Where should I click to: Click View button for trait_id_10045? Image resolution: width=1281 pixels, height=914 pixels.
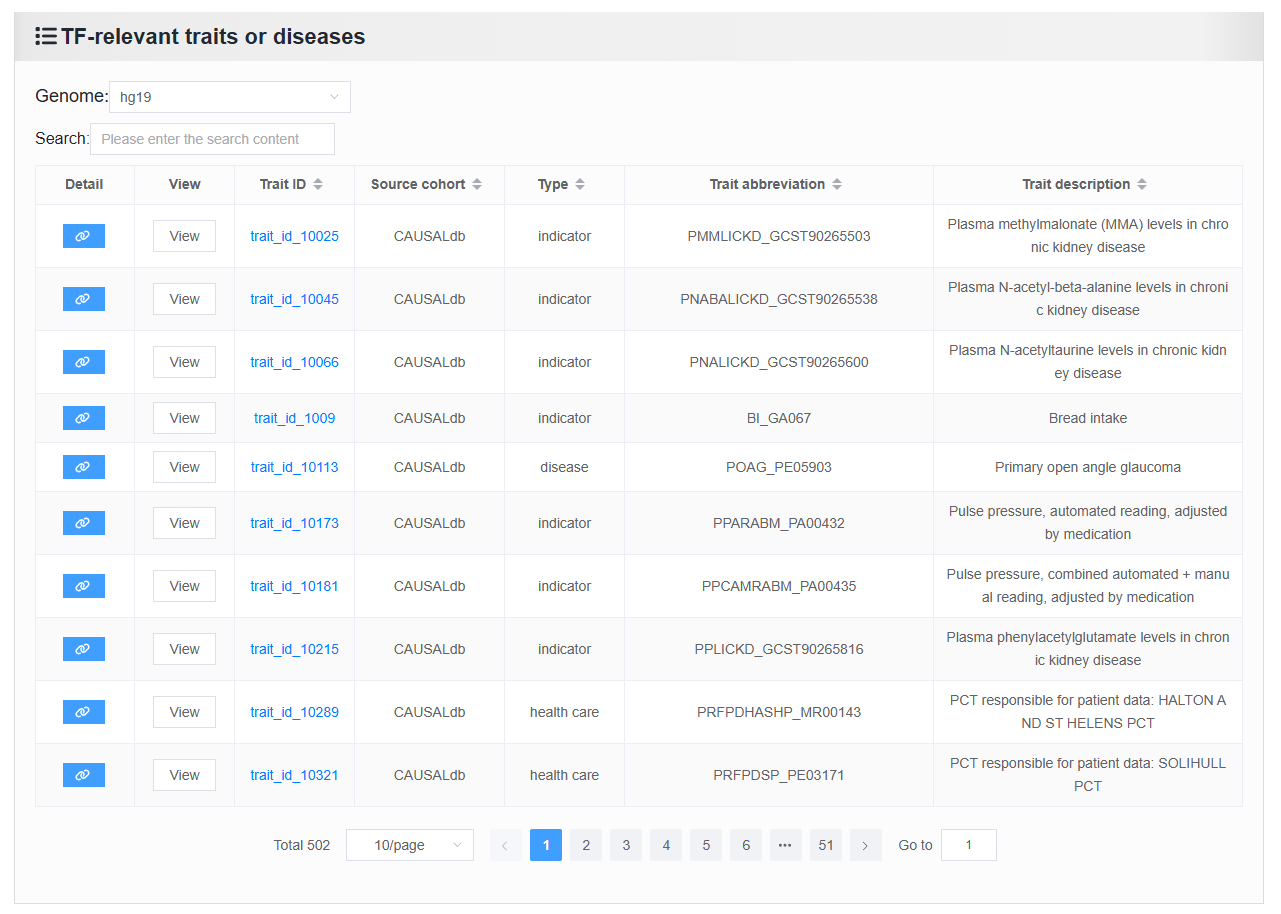(x=184, y=299)
